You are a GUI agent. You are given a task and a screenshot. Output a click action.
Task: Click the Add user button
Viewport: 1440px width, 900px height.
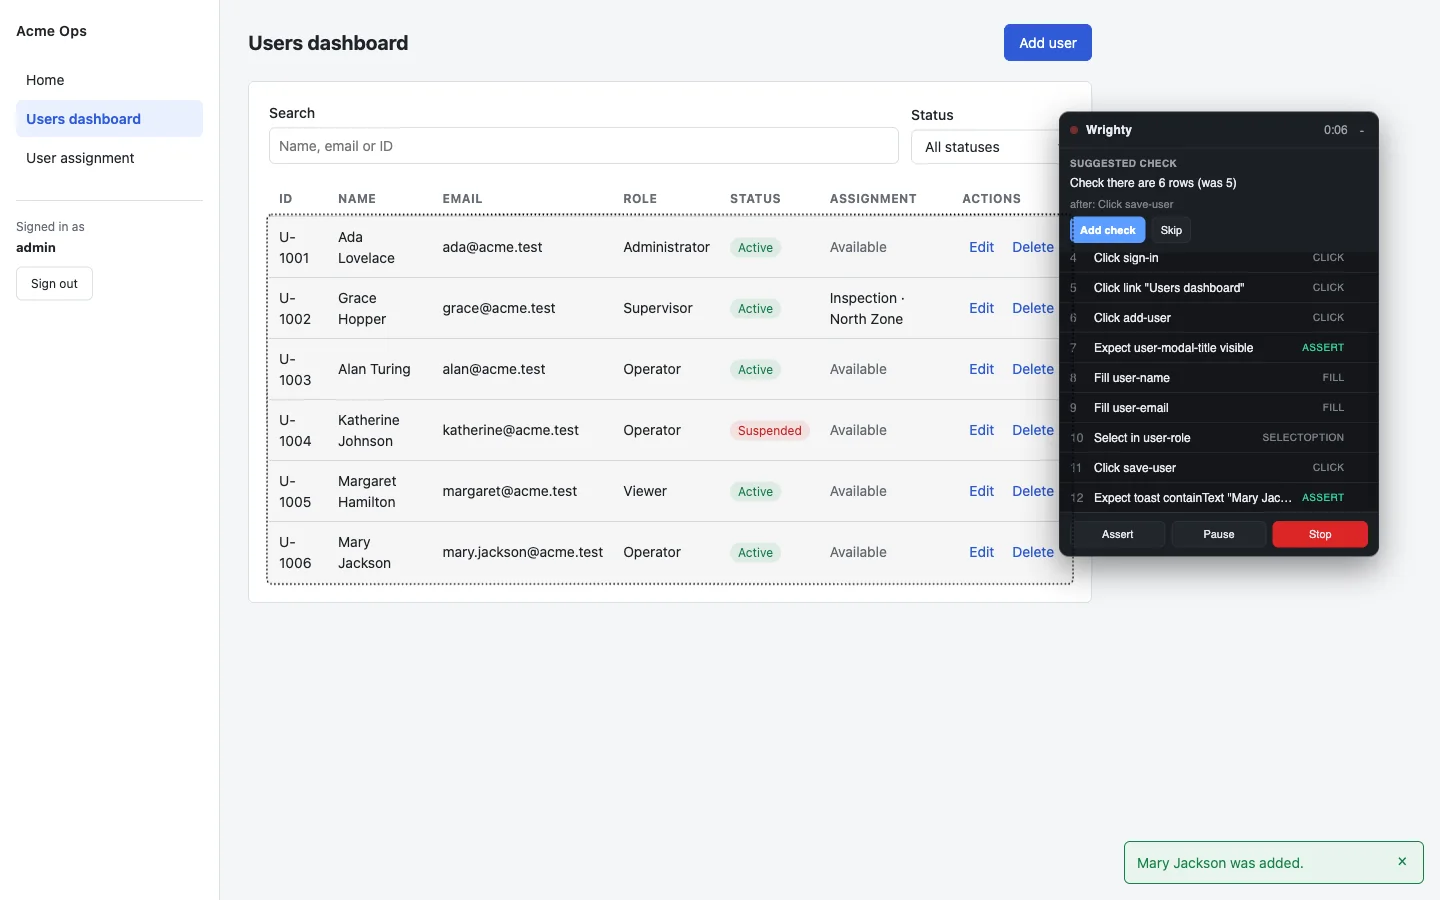pos(1047,43)
